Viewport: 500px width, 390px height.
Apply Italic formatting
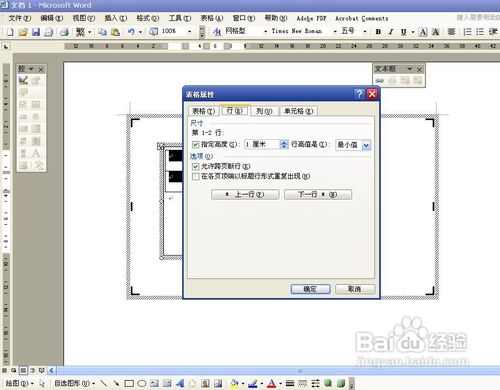[x=391, y=32]
